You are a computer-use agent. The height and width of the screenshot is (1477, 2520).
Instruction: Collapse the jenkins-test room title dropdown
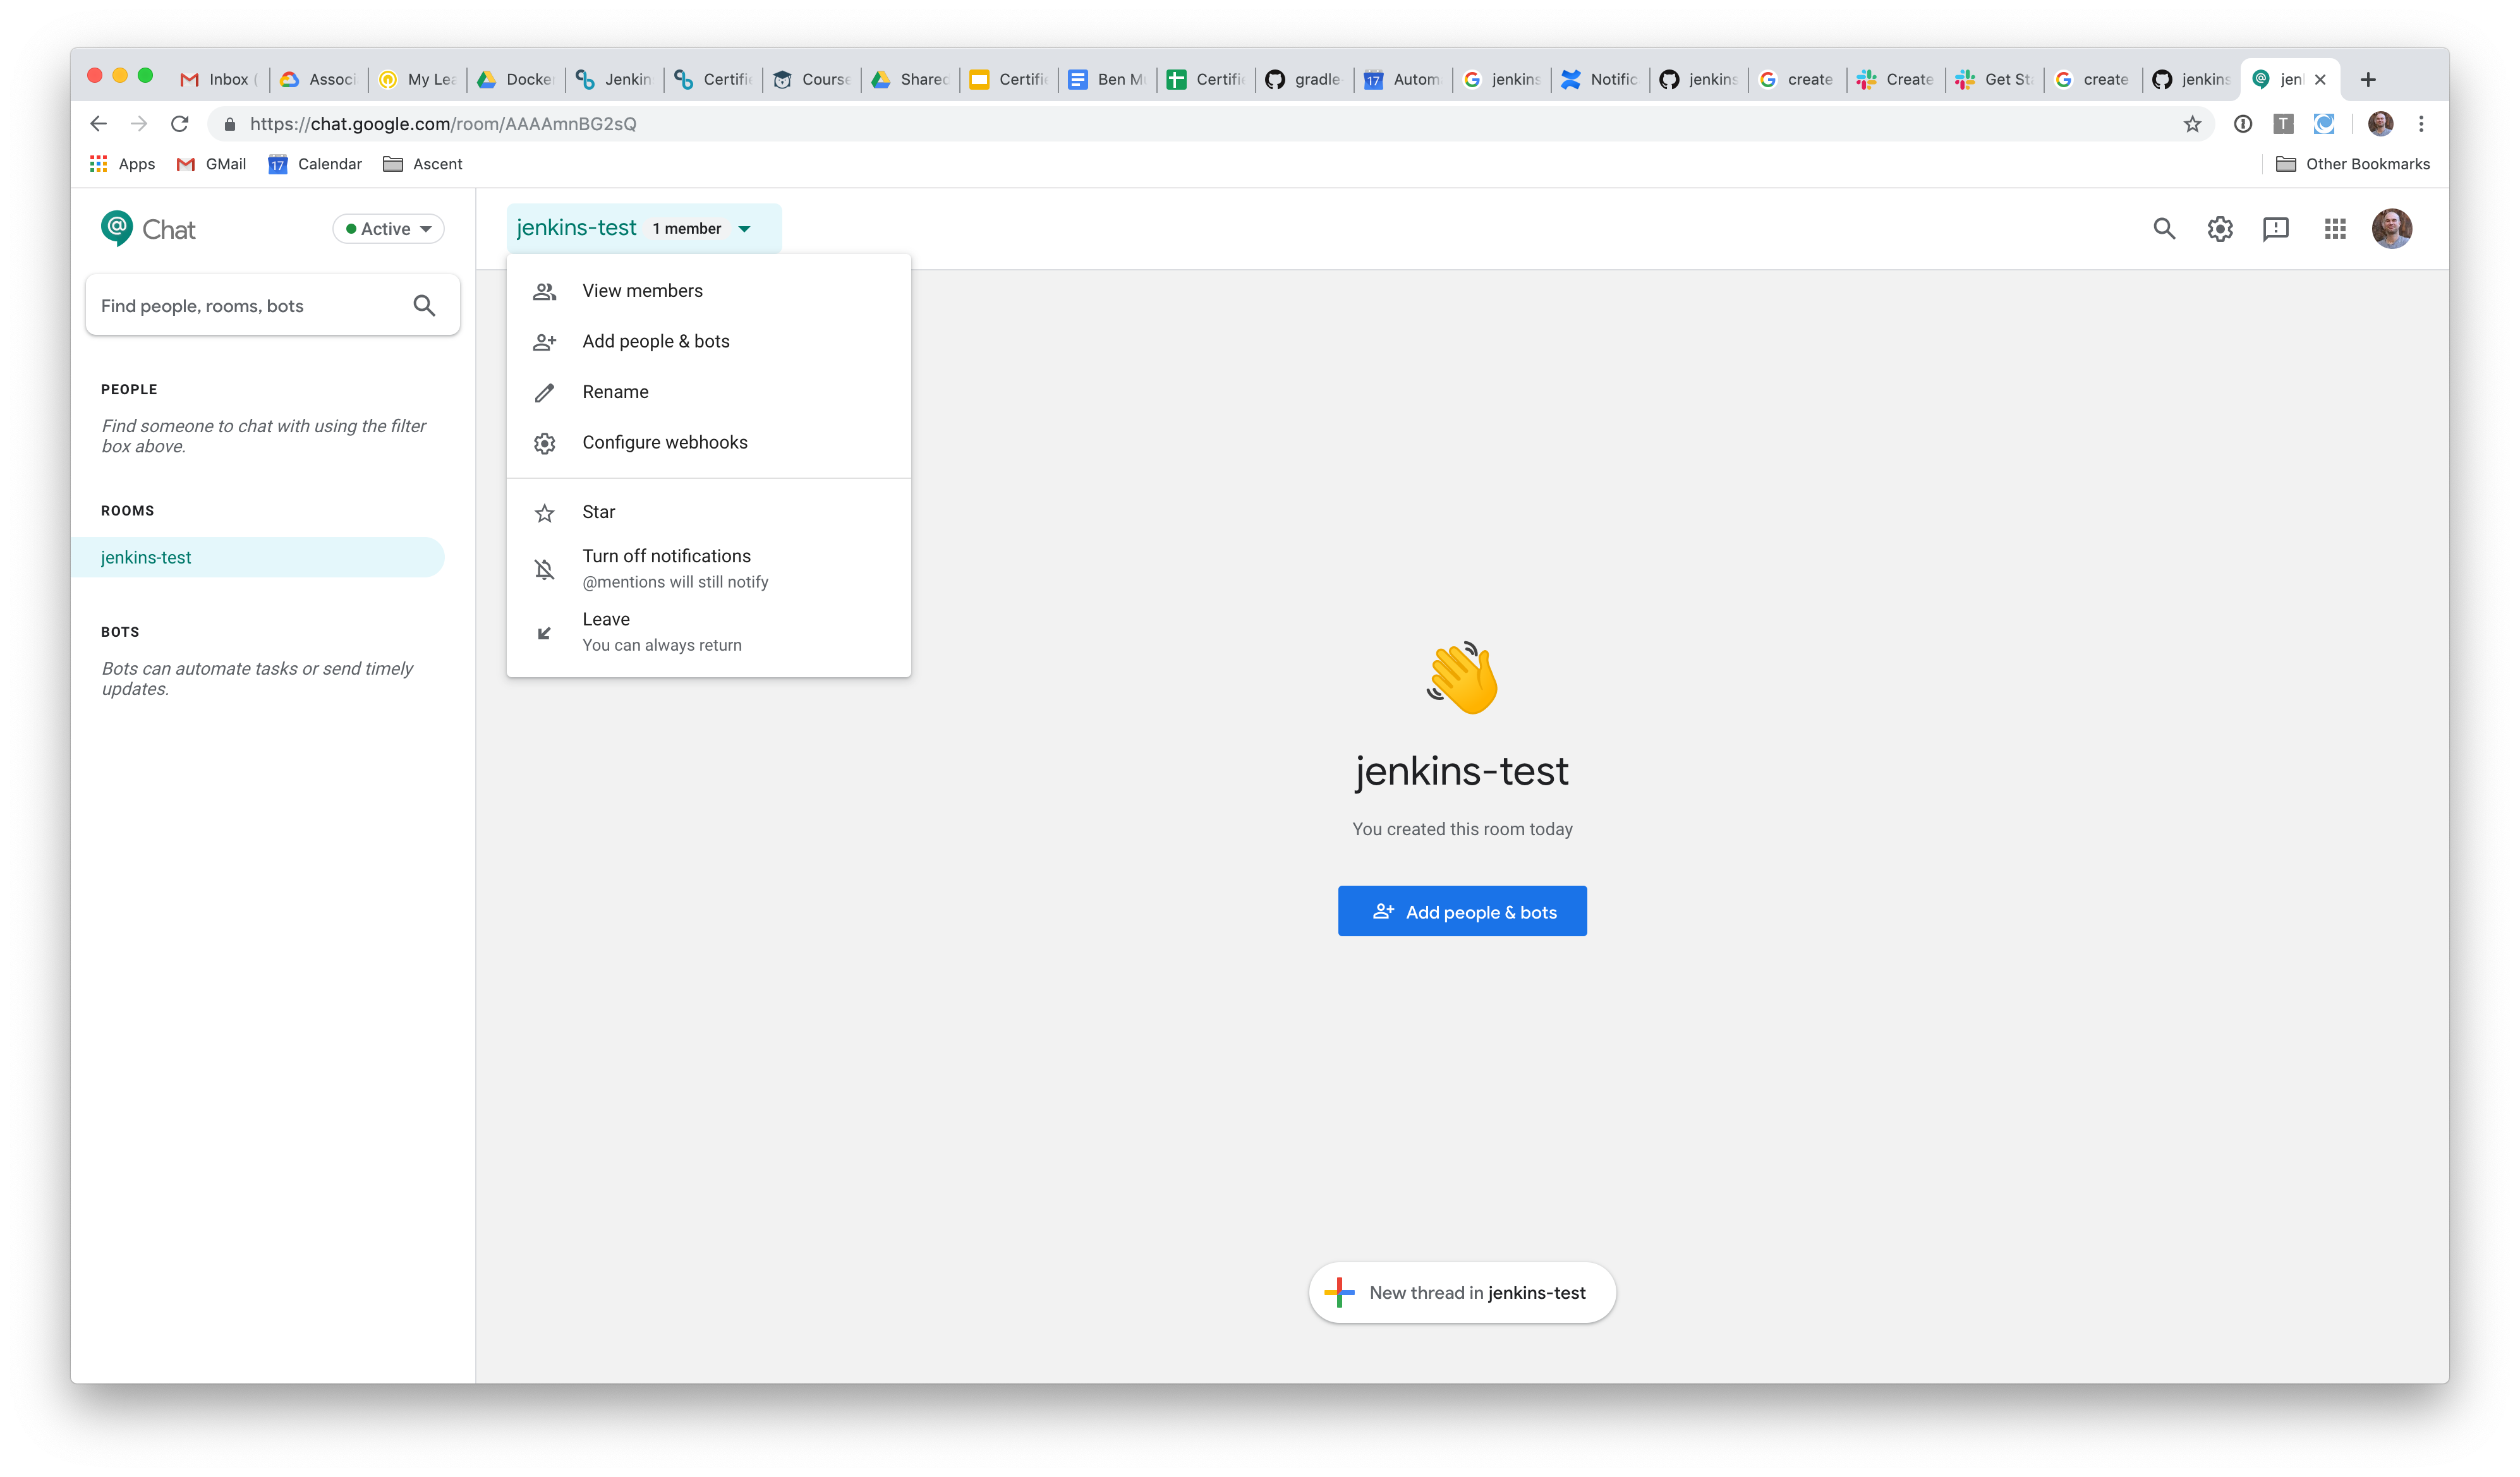pyautogui.click(x=744, y=228)
